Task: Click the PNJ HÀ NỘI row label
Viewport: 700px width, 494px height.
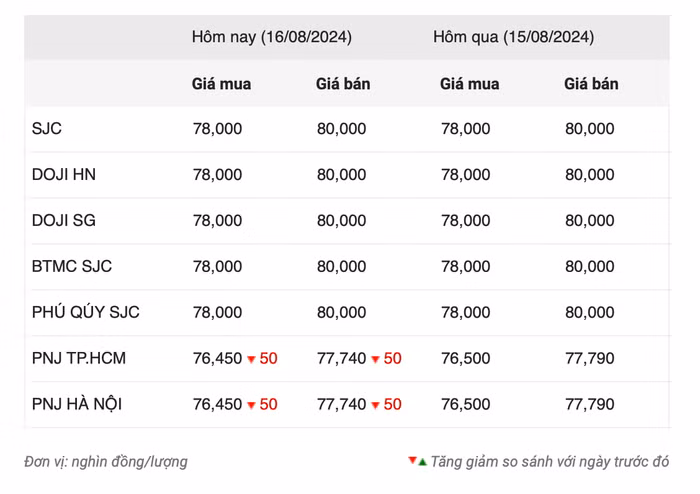Action: pyautogui.click(x=77, y=405)
